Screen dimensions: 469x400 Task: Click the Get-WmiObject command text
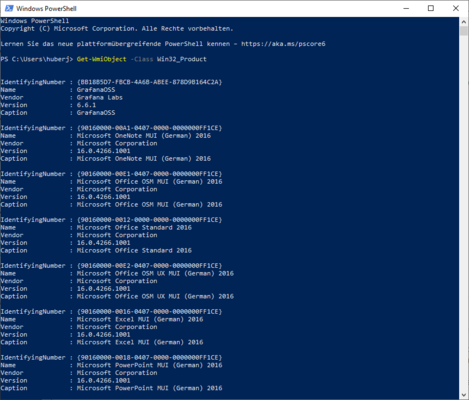[101, 59]
